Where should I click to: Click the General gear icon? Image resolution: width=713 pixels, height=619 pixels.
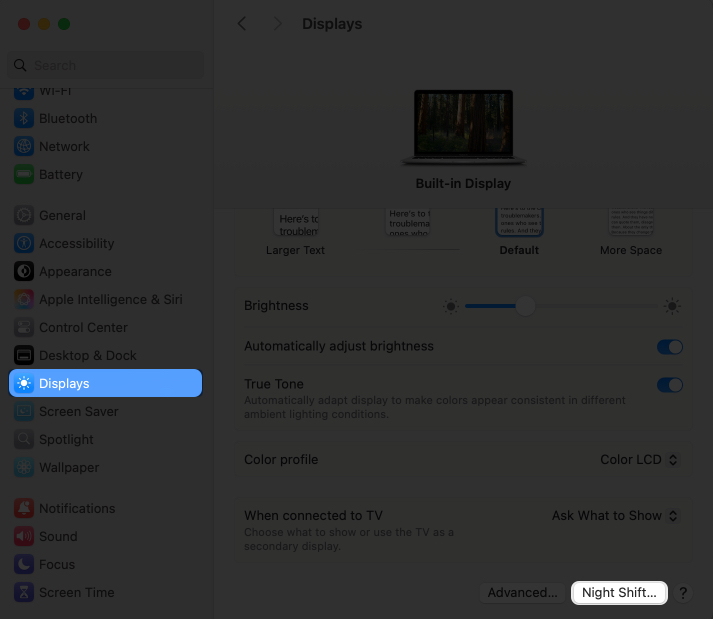[24, 215]
